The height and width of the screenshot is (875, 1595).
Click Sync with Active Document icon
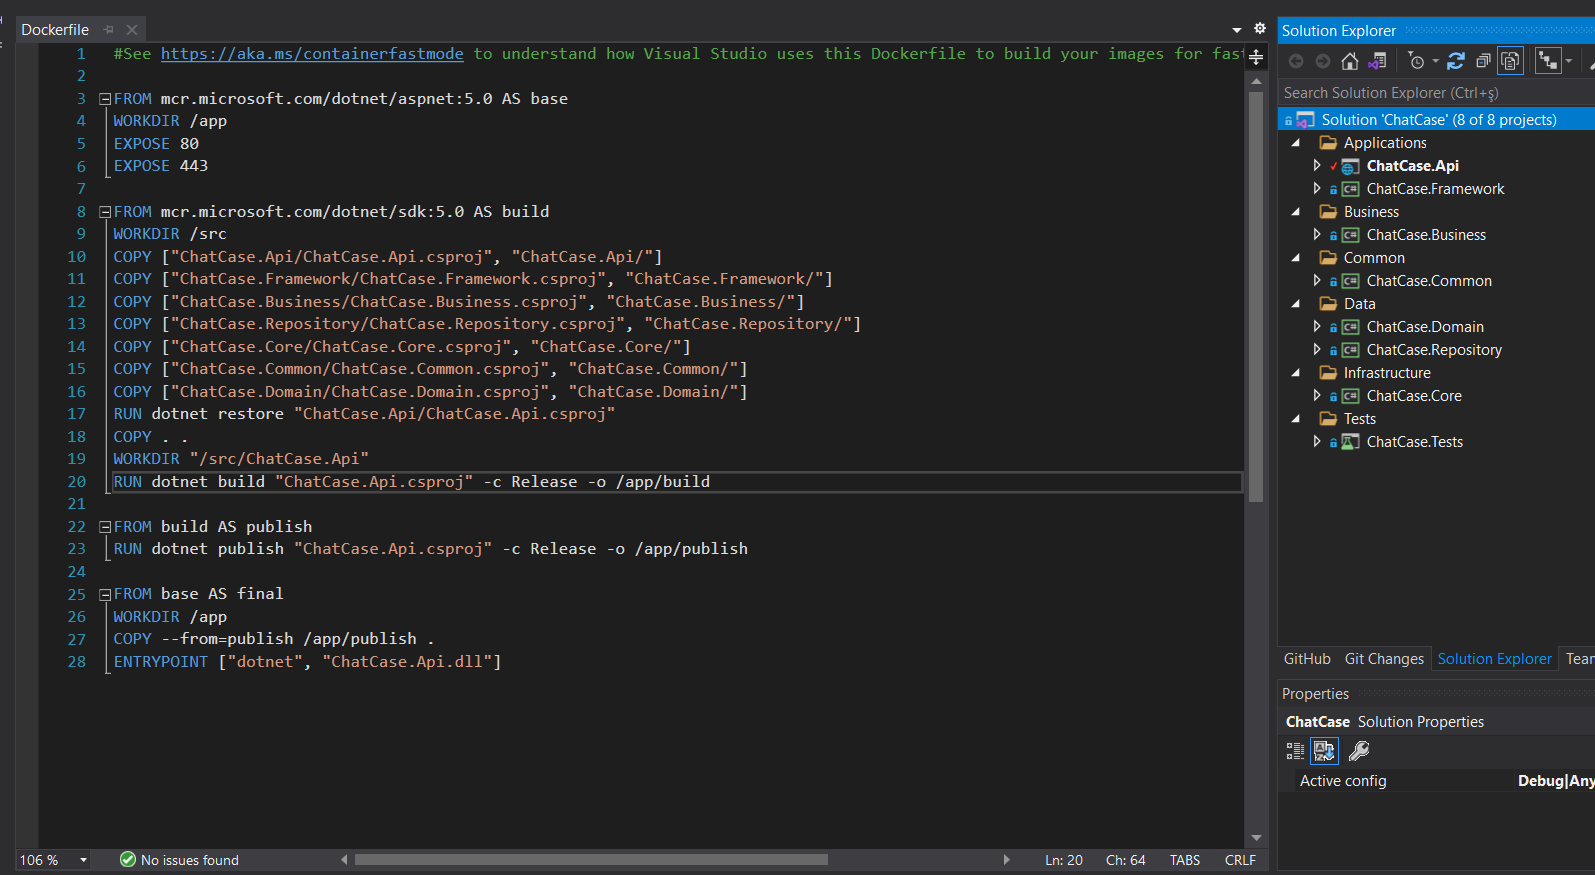(1456, 62)
